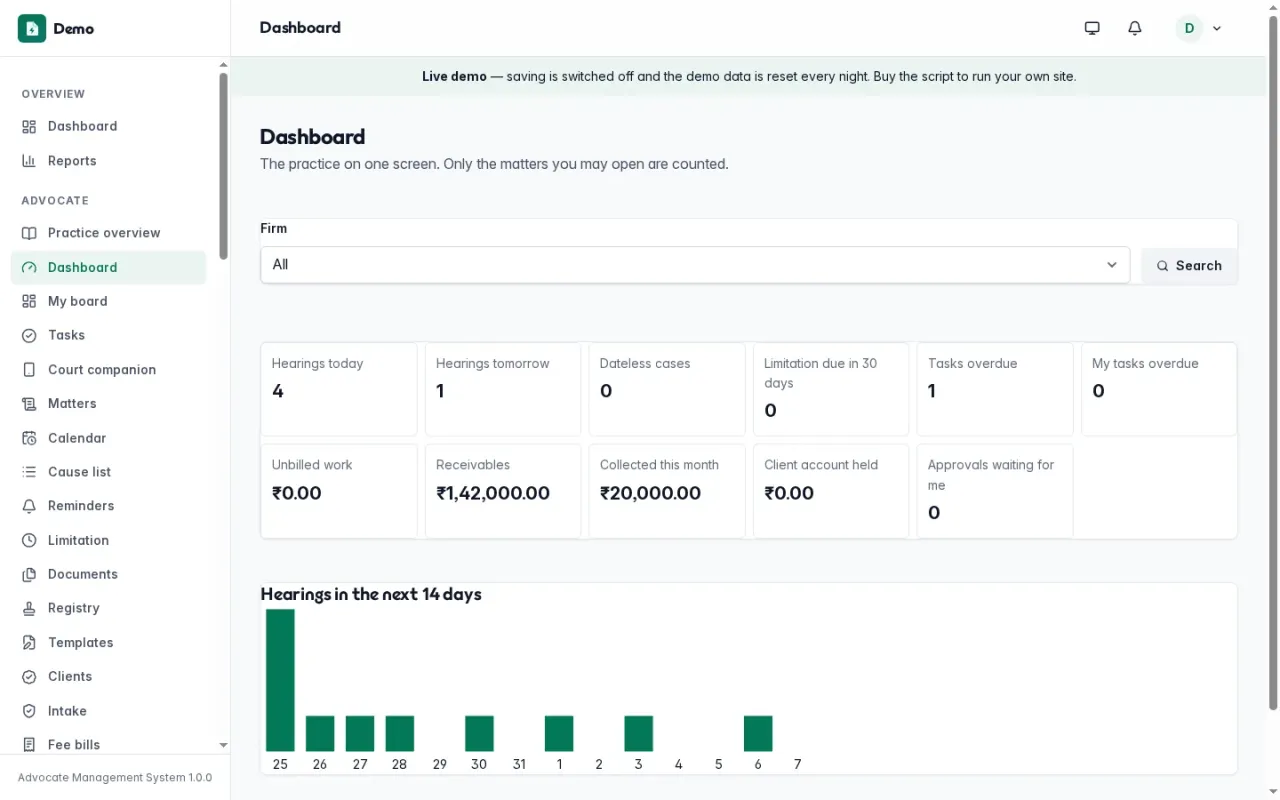The width and height of the screenshot is (1280, 800).
Task: Open the active Dashboard item under Advocate
Action: (x=109, y=267)
